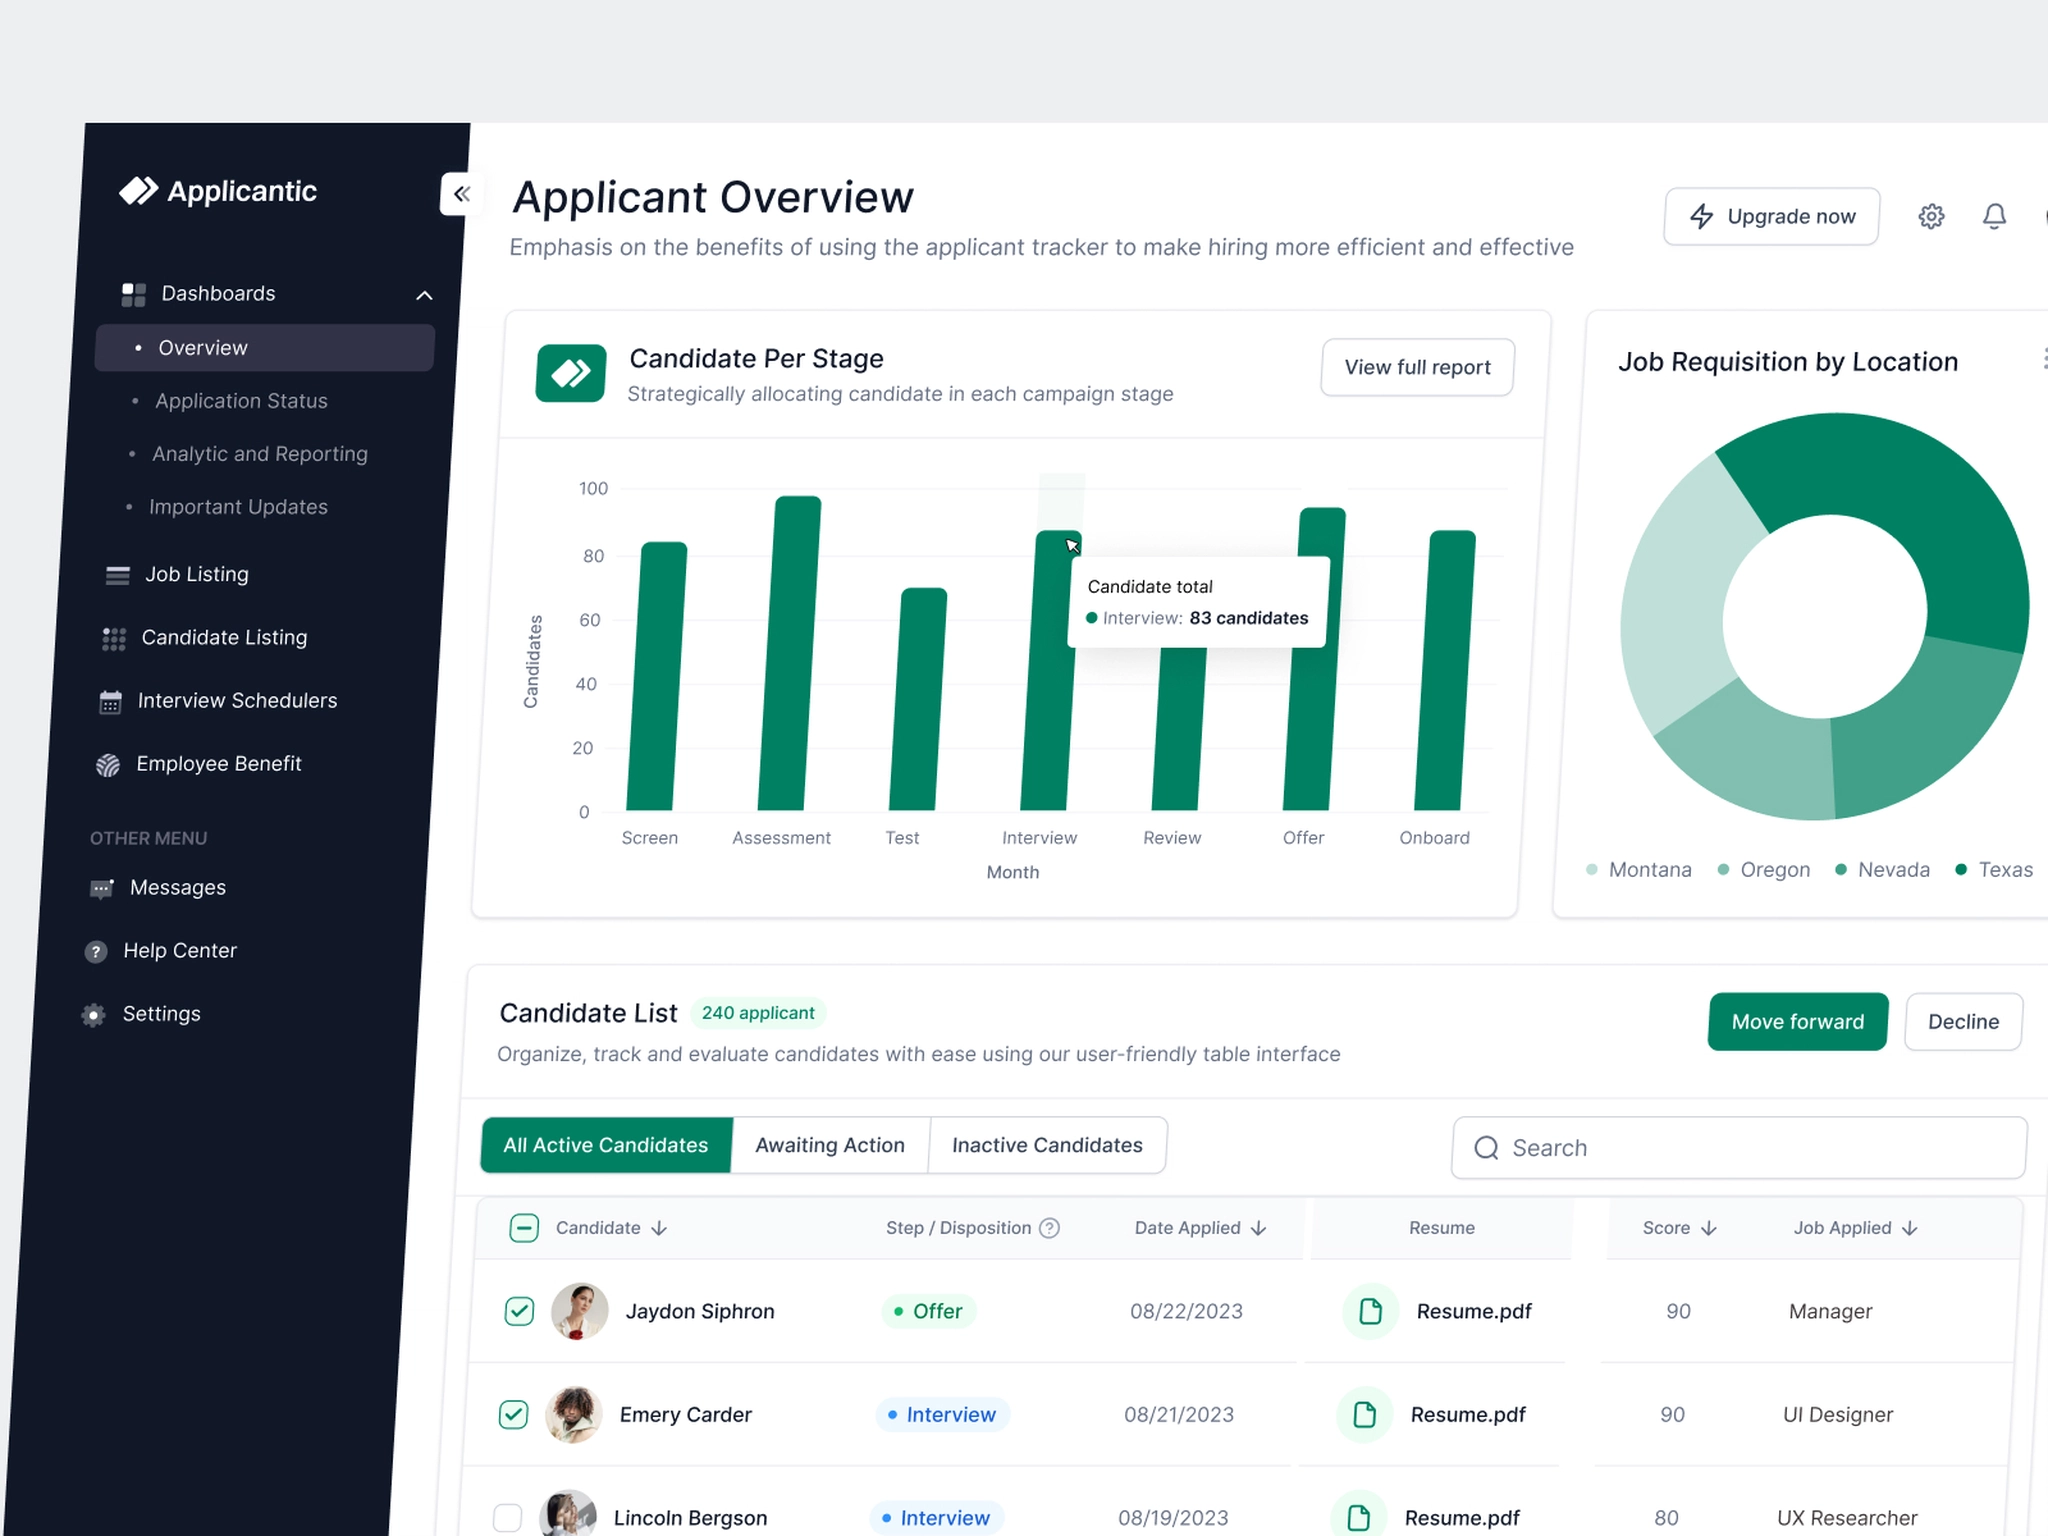Click the Messages chat icon
Screen dimensions: 2048x1536
pos(102,889)
